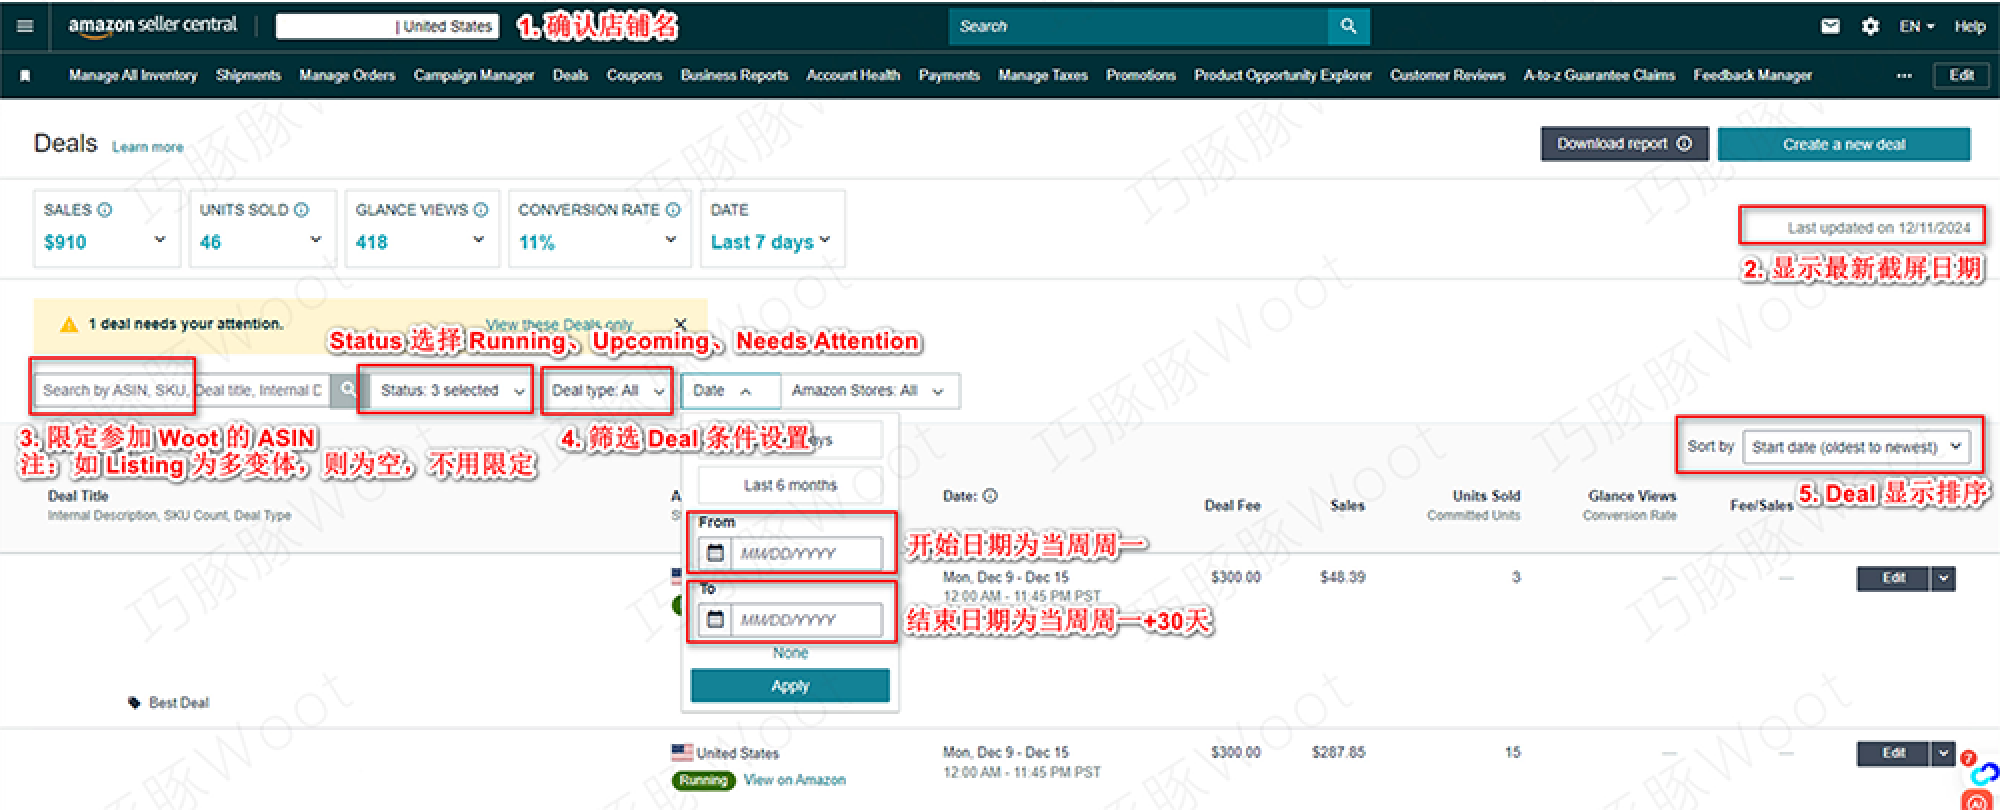Open the EN language dropdown

coord(1916,26)
